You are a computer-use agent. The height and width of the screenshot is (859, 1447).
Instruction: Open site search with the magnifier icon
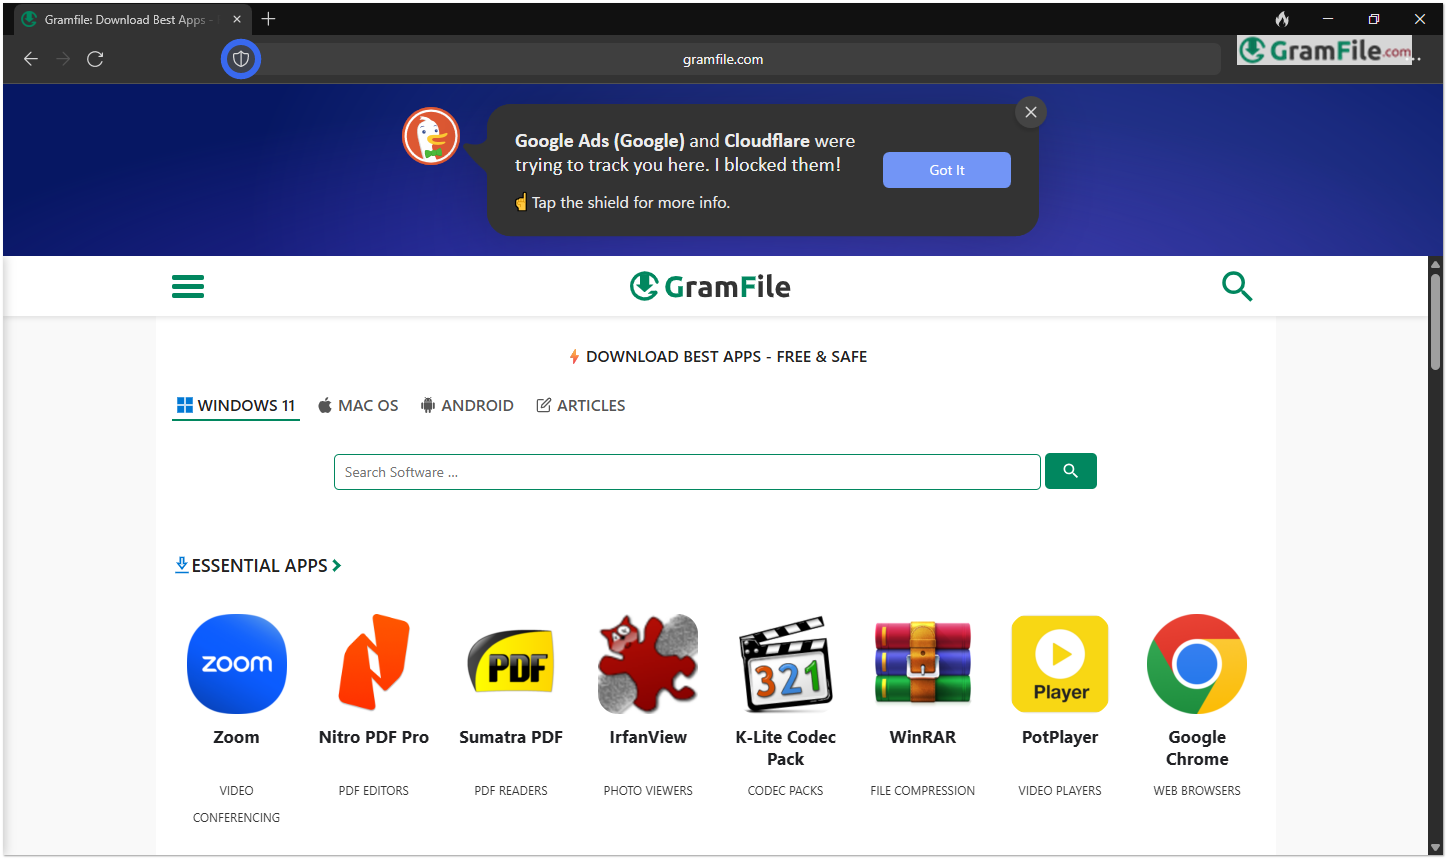(x=1237, y=287)
